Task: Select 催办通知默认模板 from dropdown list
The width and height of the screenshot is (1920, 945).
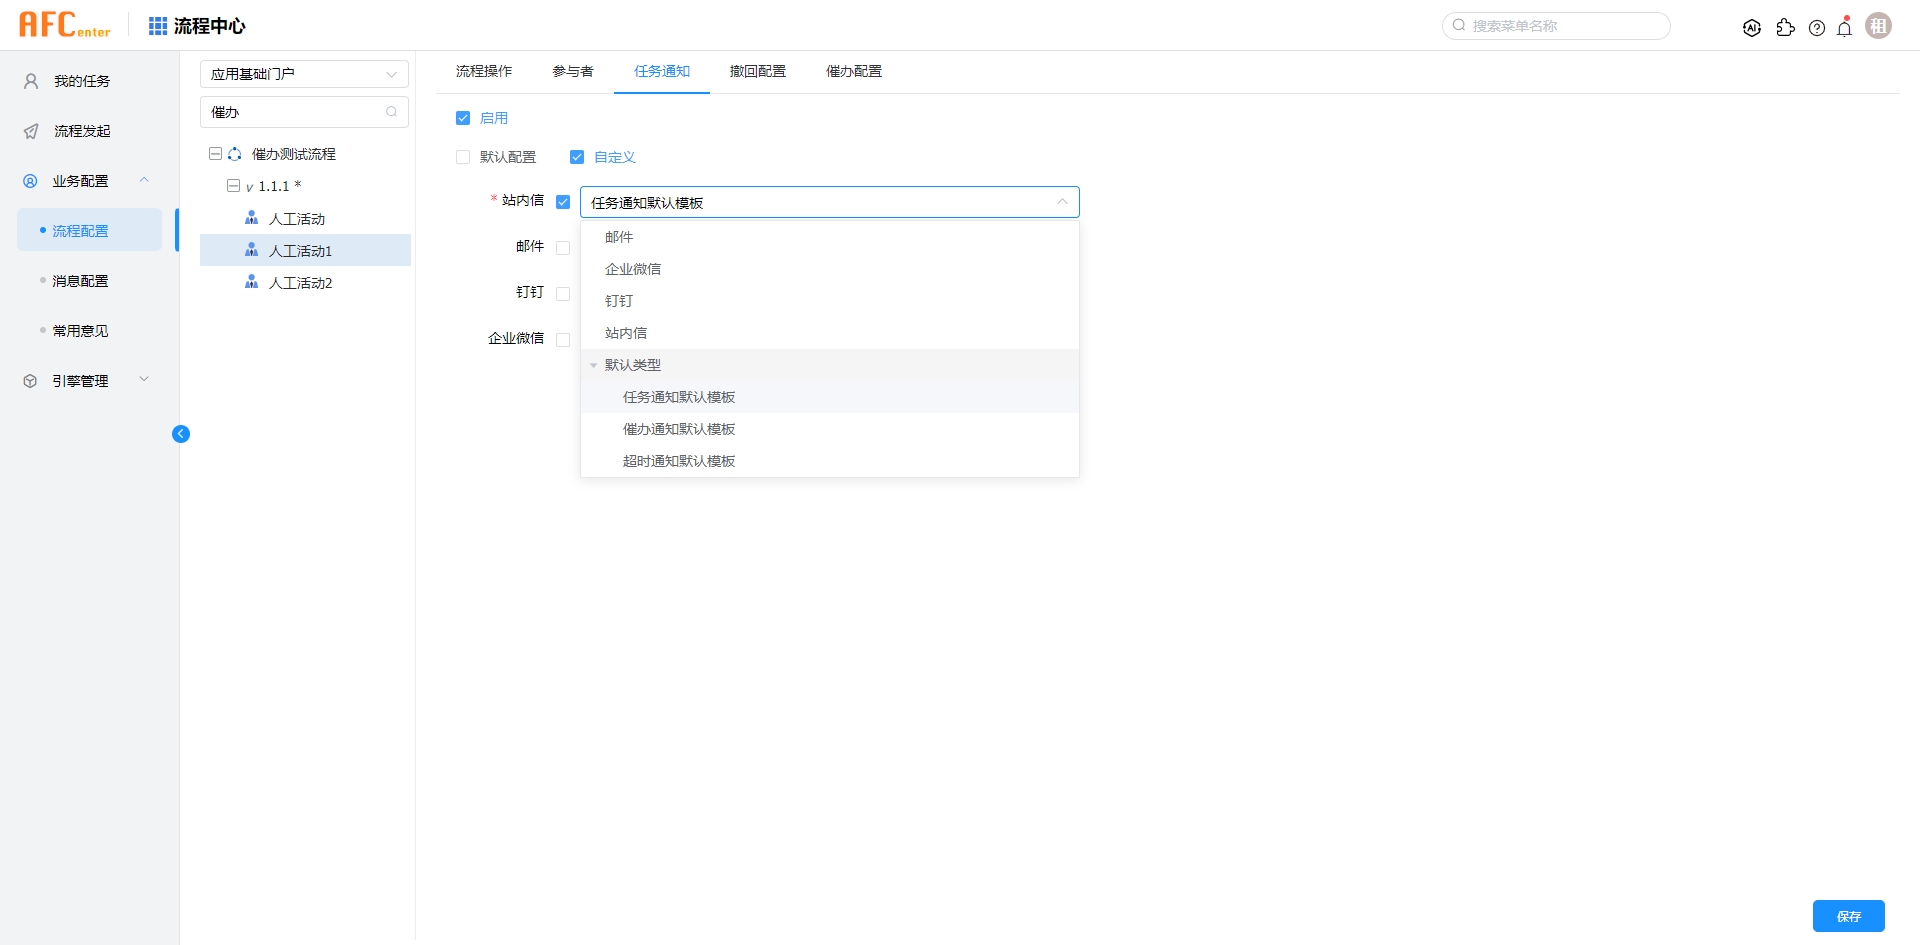Action: (x=679, y=429)
